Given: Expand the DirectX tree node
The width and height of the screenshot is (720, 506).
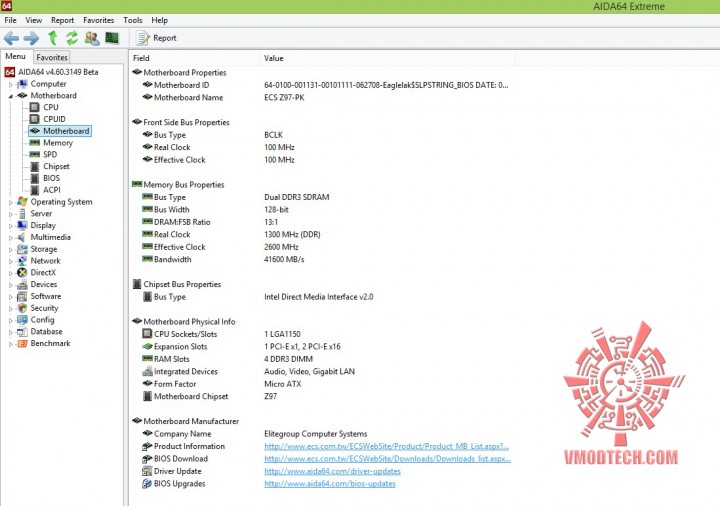Looking at the screenshot, I should (11, 273).
